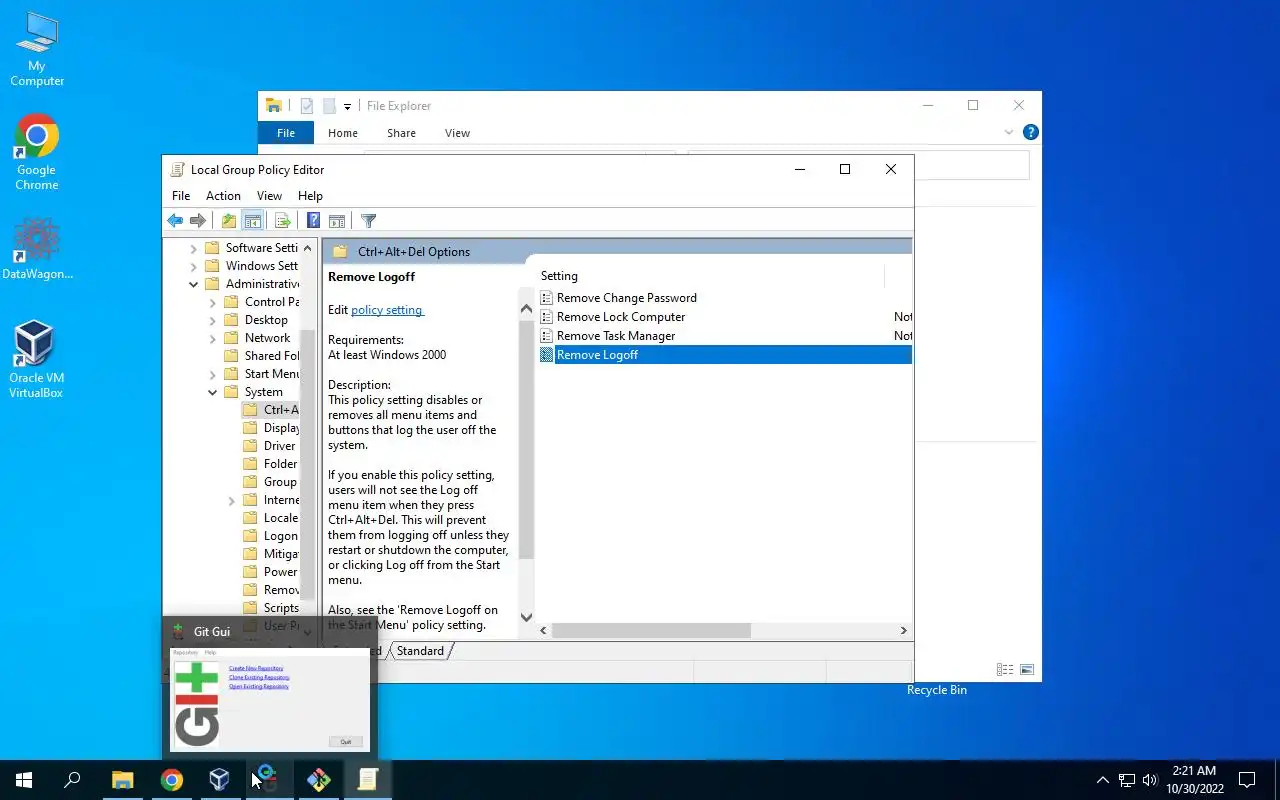Screen dimensions: 1280x800
Task: Click File Explorer's New Folder quick access icon
Action: [x=329, y=106]
